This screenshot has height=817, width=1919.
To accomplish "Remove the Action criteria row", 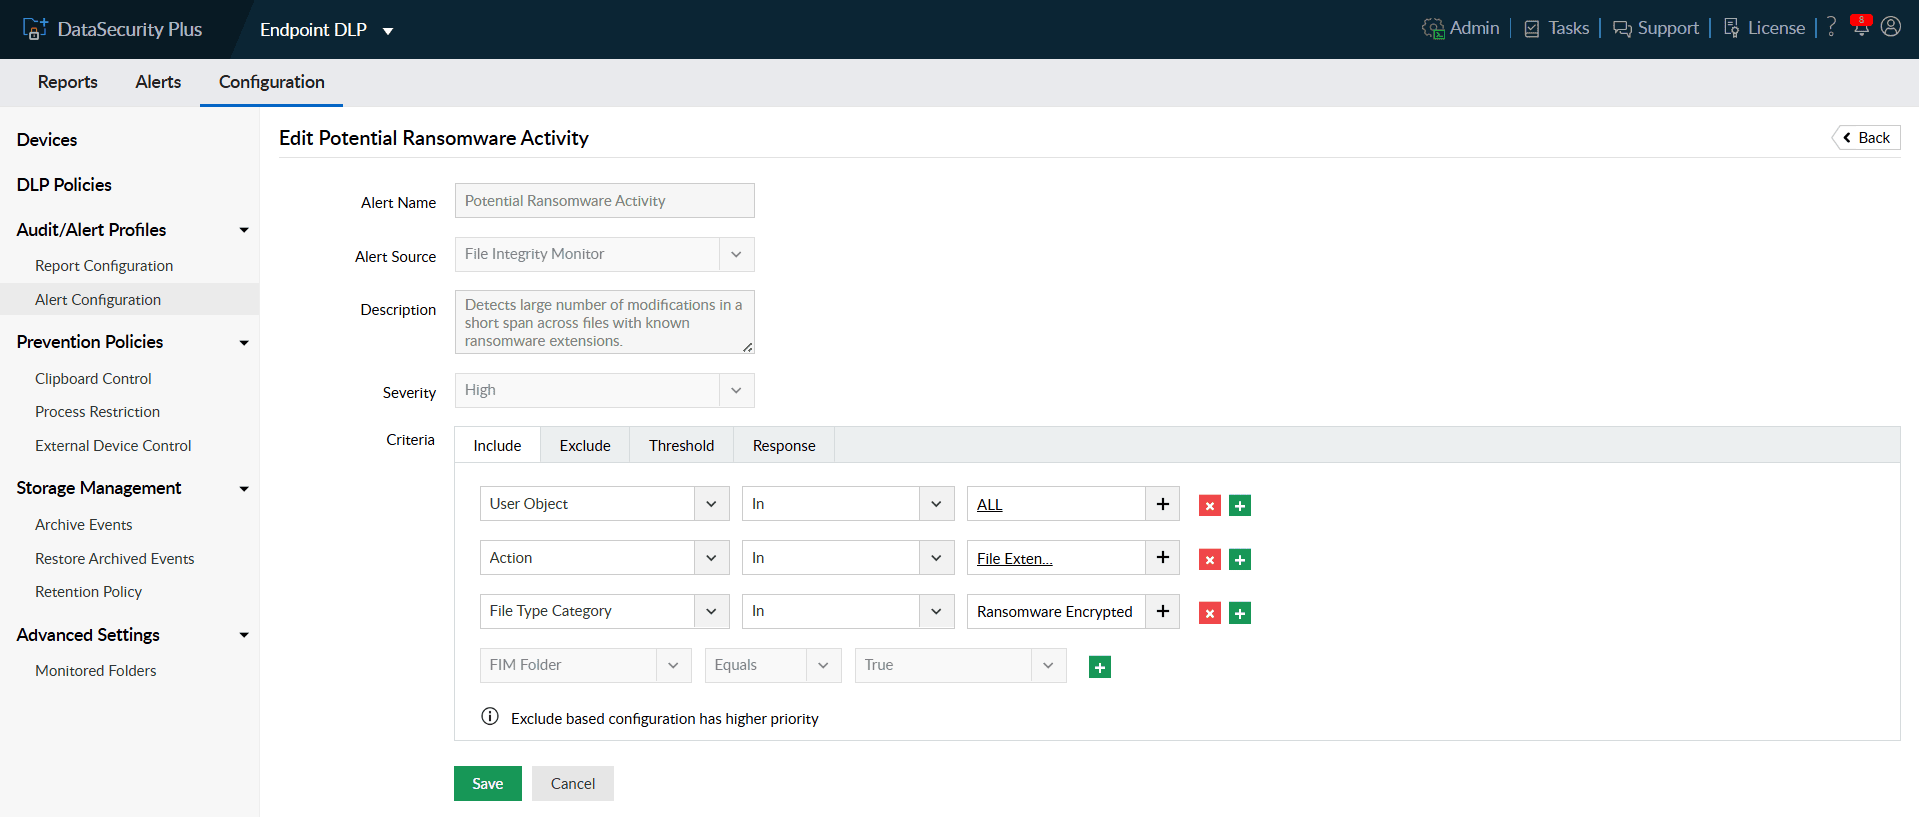I will 1210,560.
